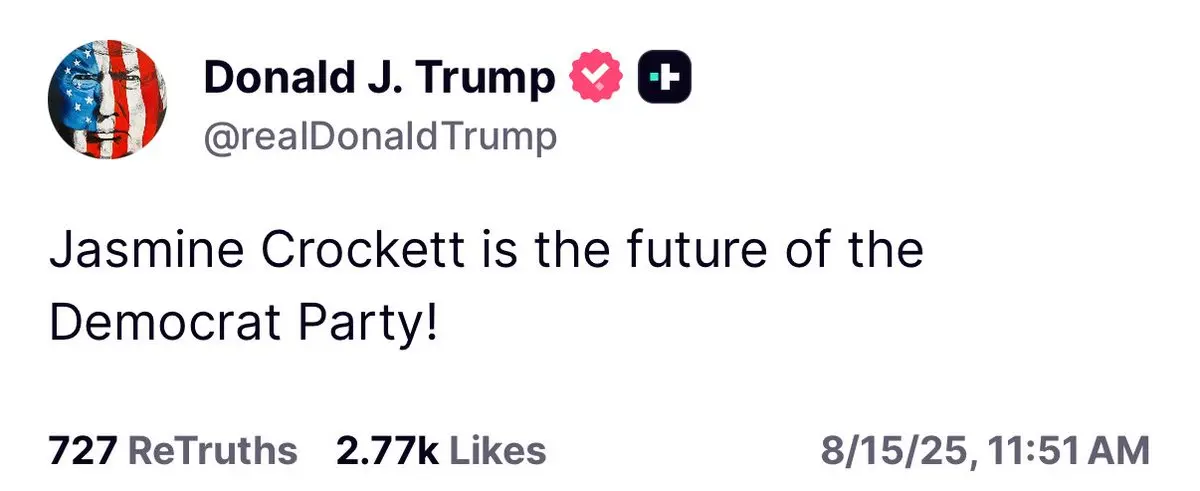View the list of 2.77k Likes
The height and width of the screenshot is (491, 1200).
(x=441, y=450)
